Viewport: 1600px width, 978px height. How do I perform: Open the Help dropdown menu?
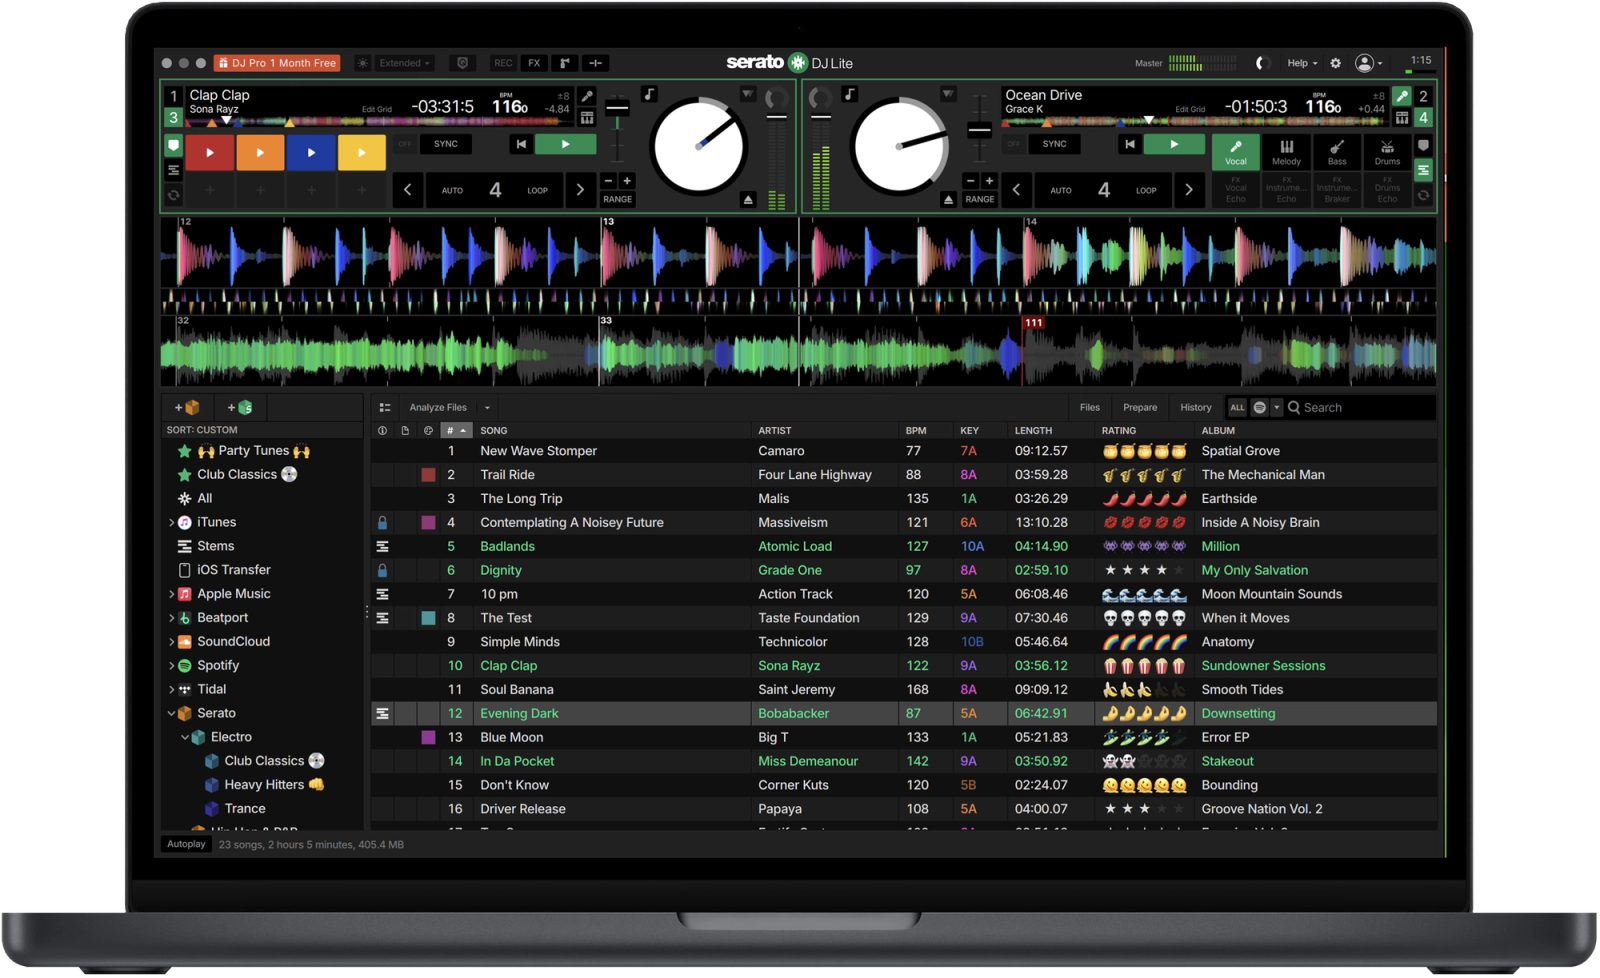(x=1301, y=63)
